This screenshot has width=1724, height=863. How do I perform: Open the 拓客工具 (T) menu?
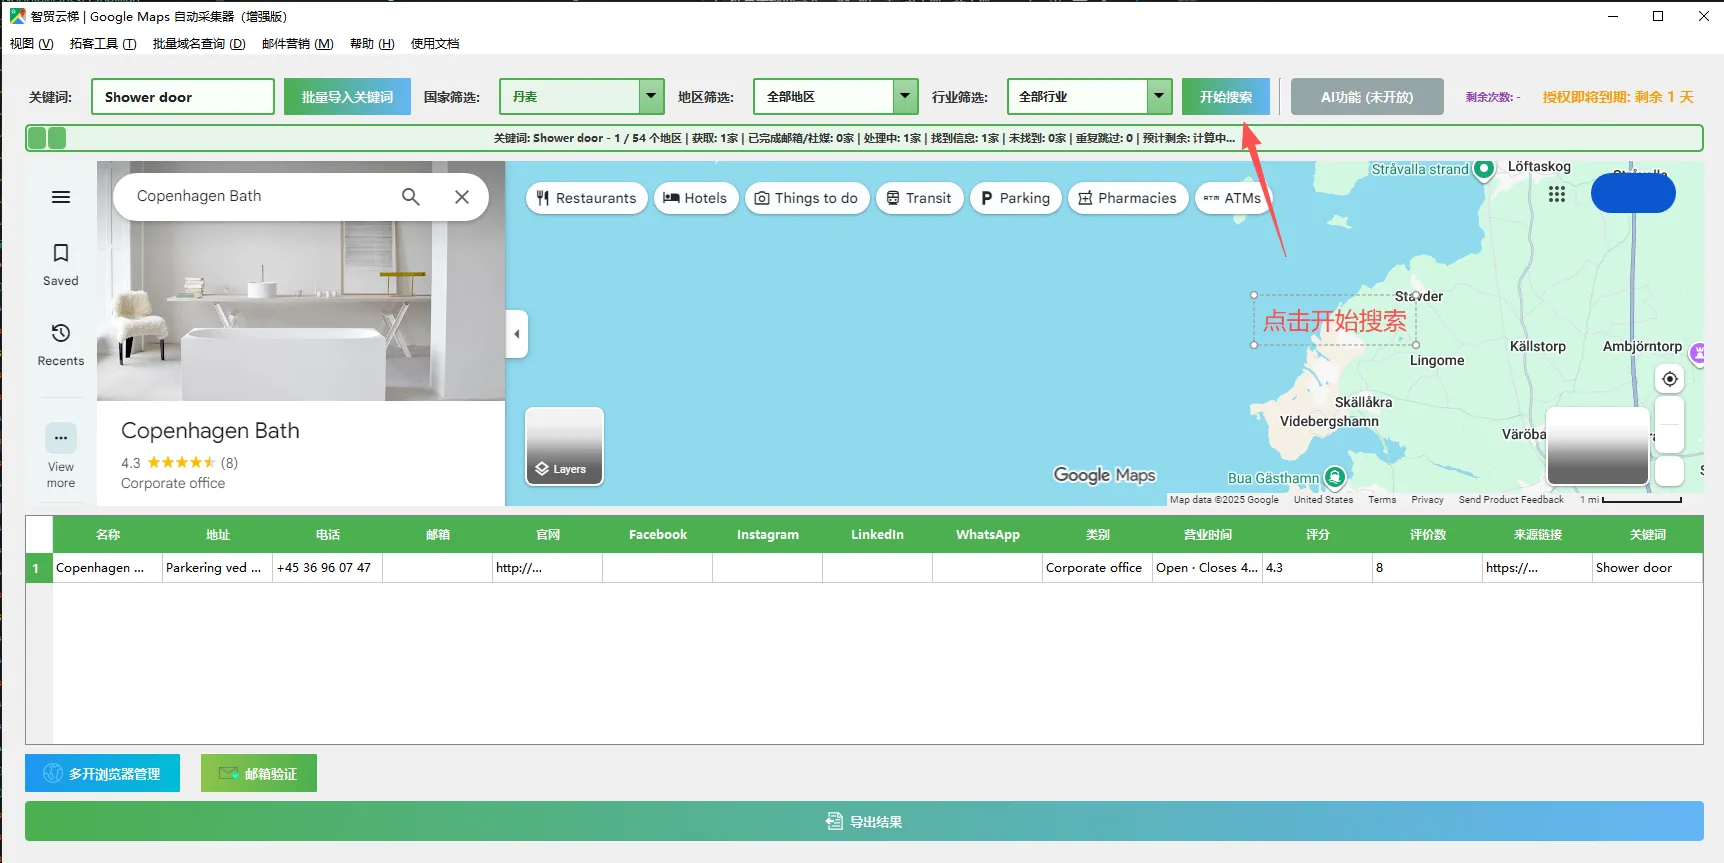pos(103,44)
